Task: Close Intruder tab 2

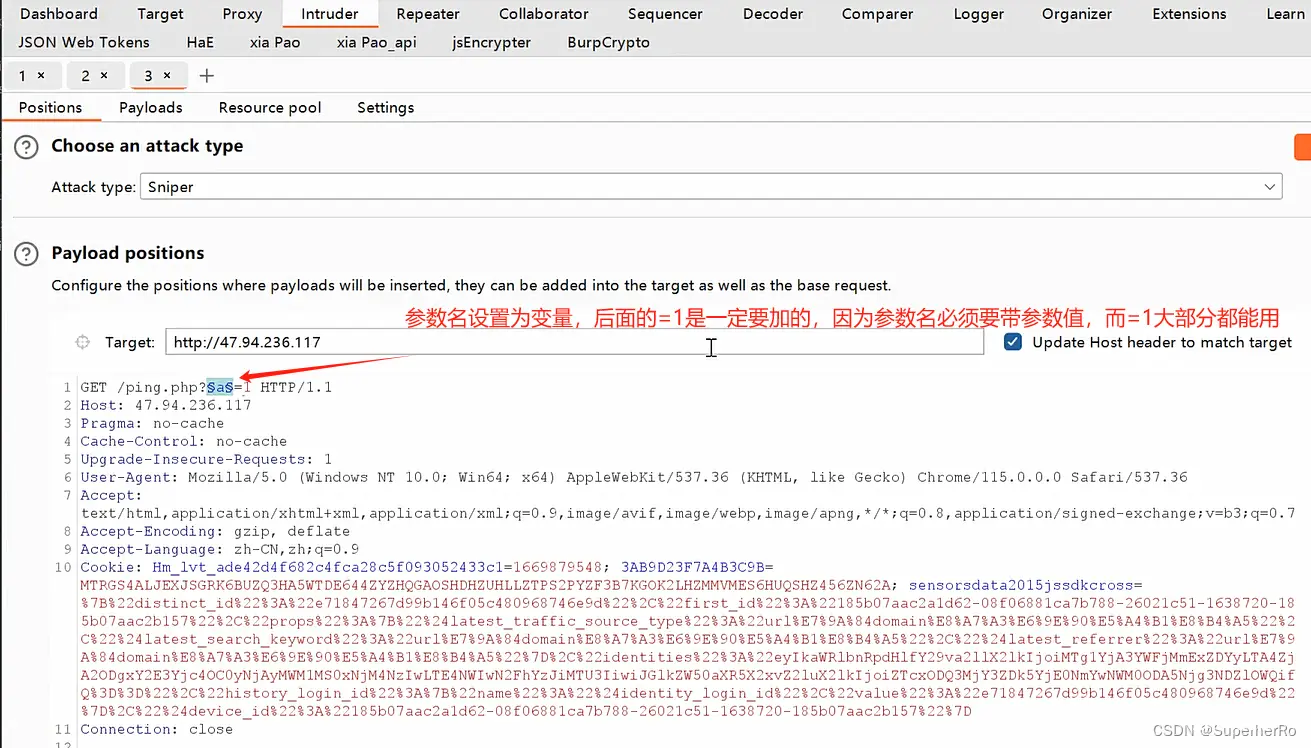Action: 103,75
